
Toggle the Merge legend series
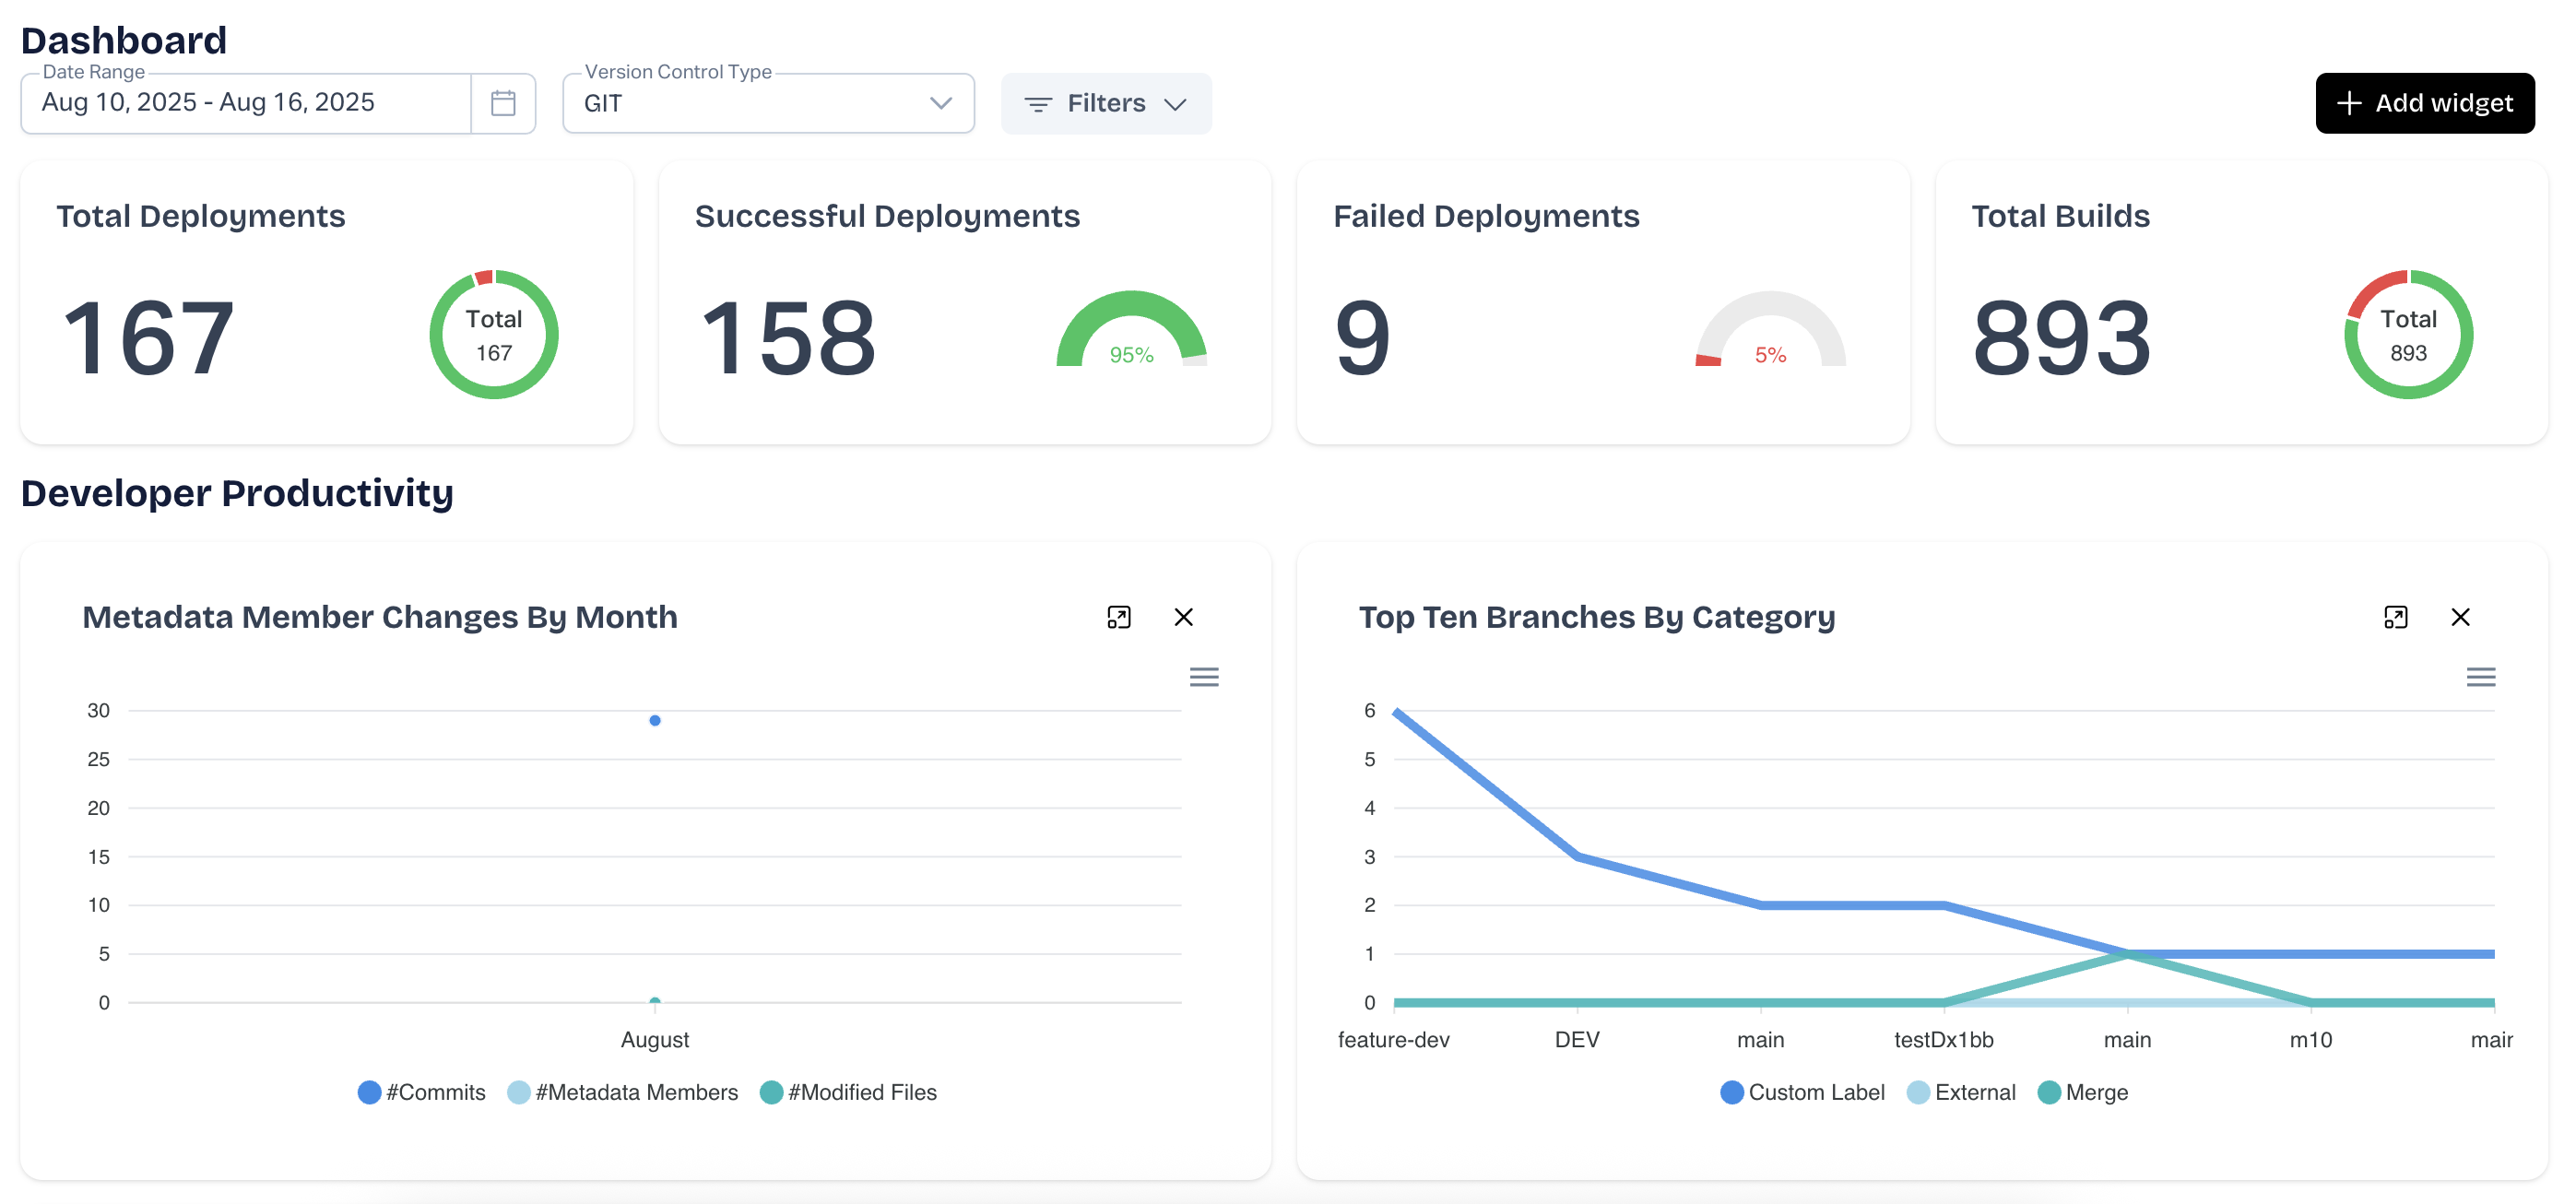2083,1092
